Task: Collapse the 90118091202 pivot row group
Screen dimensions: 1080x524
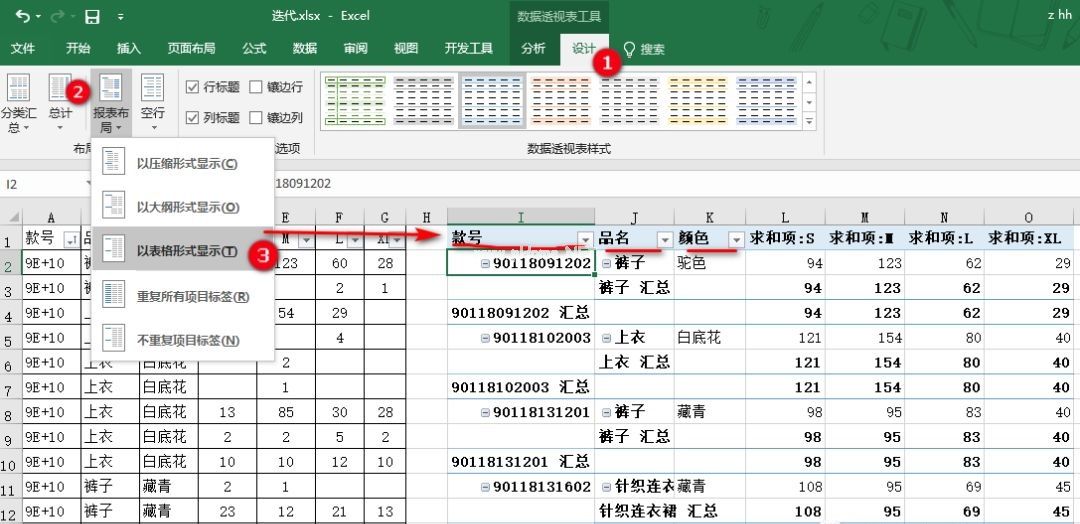Action: [485, 263]
